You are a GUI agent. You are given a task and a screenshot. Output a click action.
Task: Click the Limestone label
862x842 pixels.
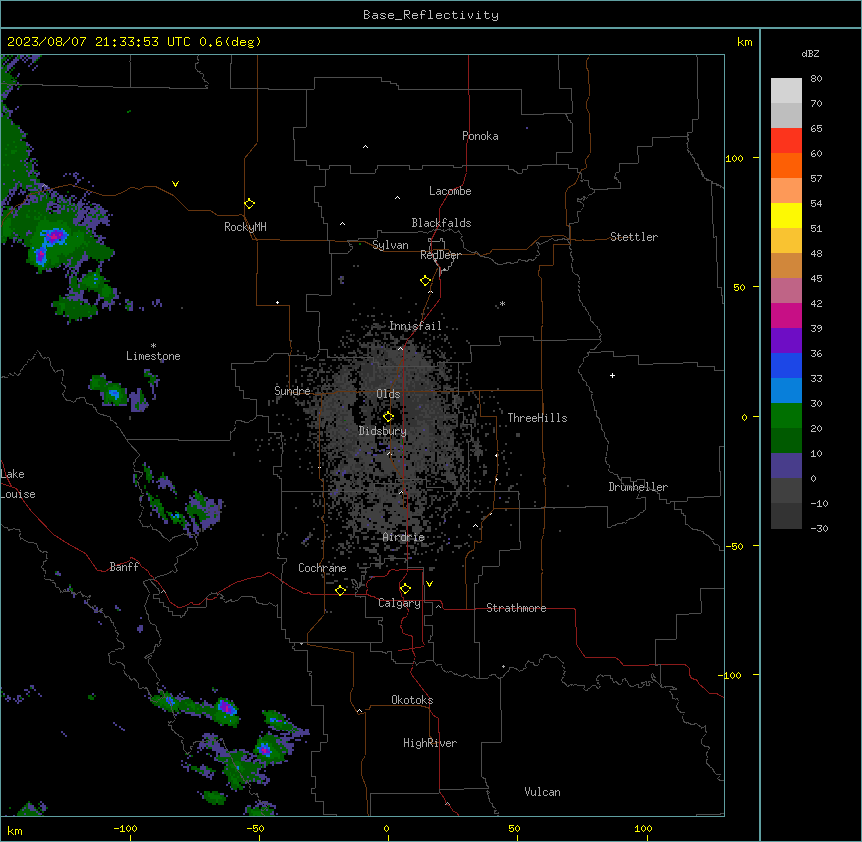[x=153, y=356]
